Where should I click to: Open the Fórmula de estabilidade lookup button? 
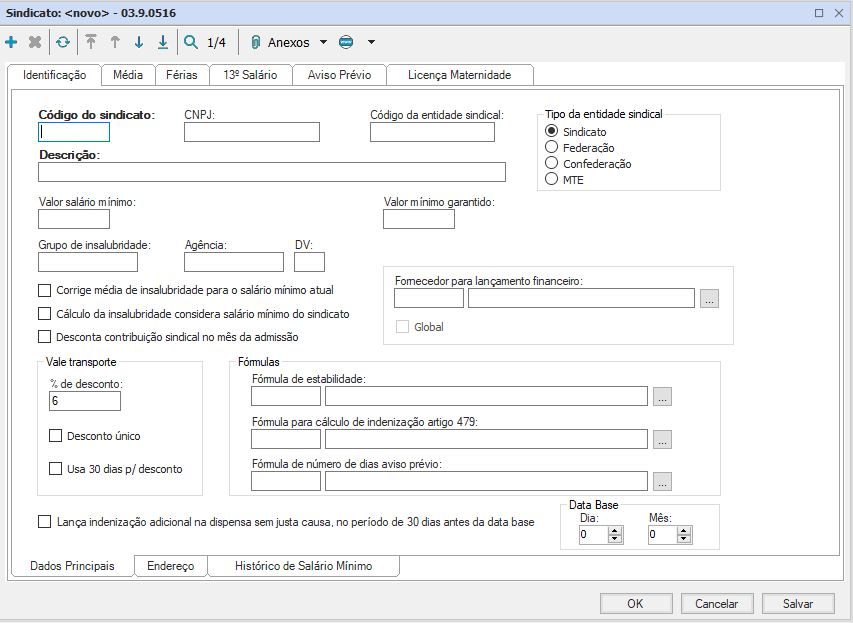coord(662,397)
